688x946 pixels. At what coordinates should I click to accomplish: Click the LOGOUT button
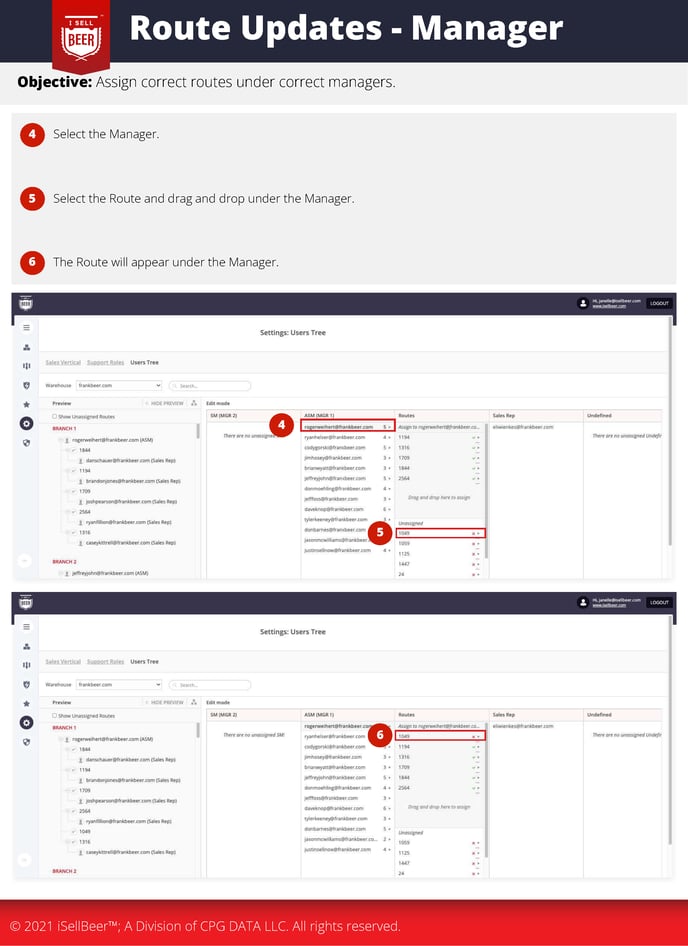658,303
